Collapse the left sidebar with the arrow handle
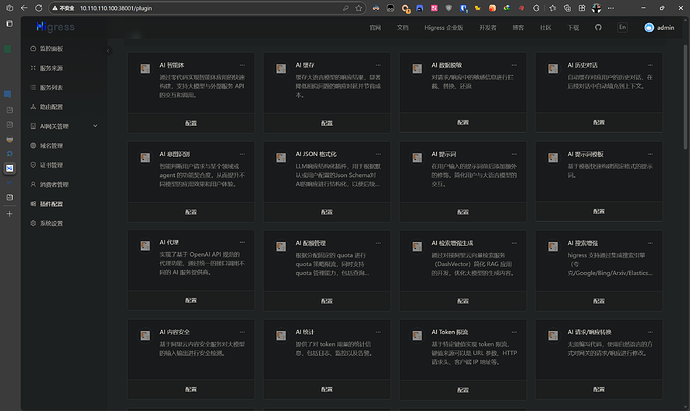The height and width of the screenshot is (411, 690). click(108, 51)
